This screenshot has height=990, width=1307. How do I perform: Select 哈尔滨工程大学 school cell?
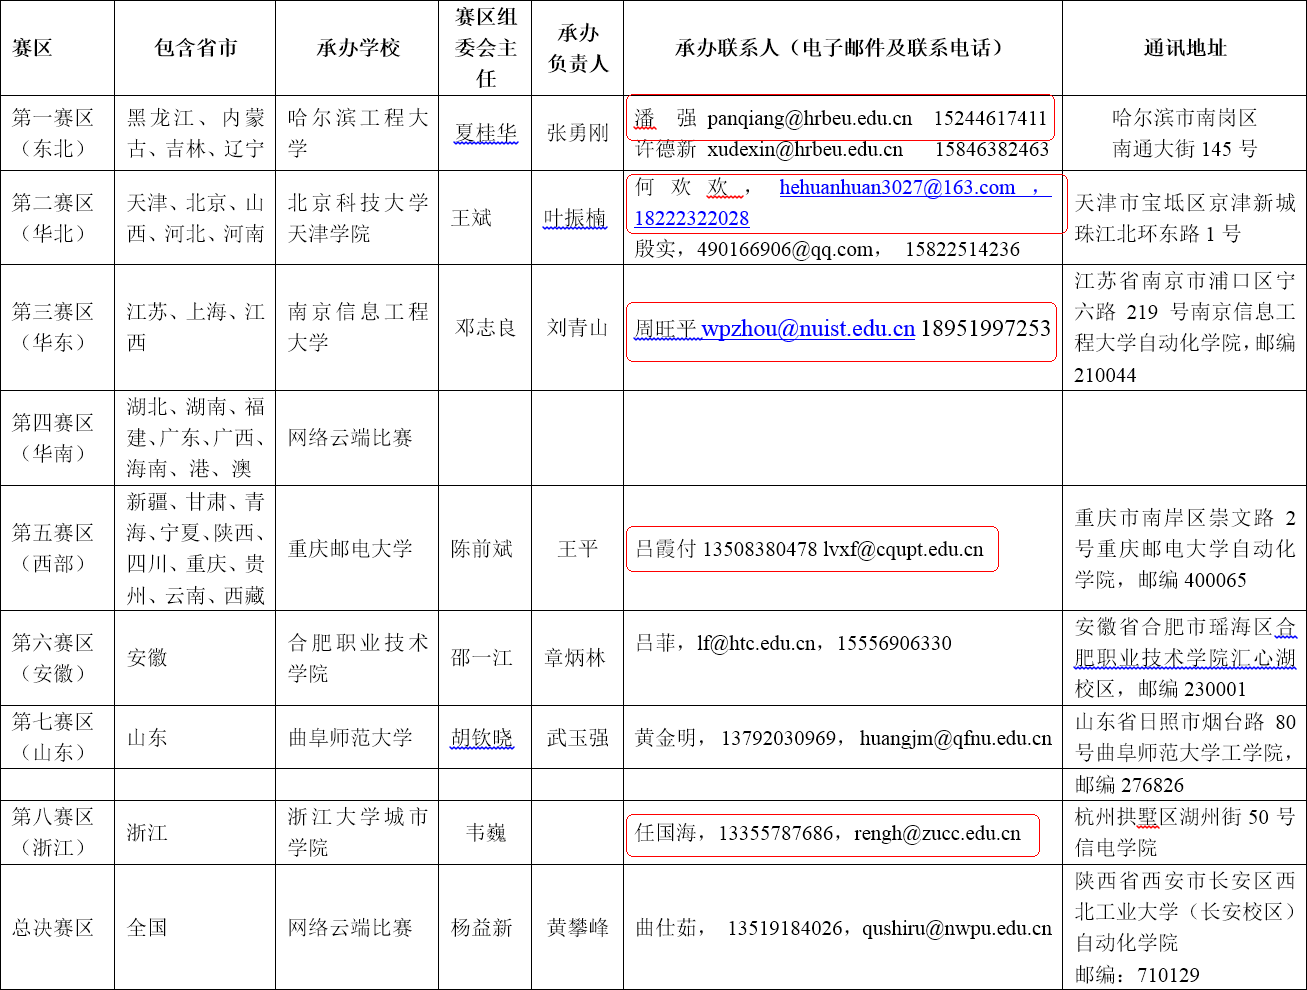[358, 133]
